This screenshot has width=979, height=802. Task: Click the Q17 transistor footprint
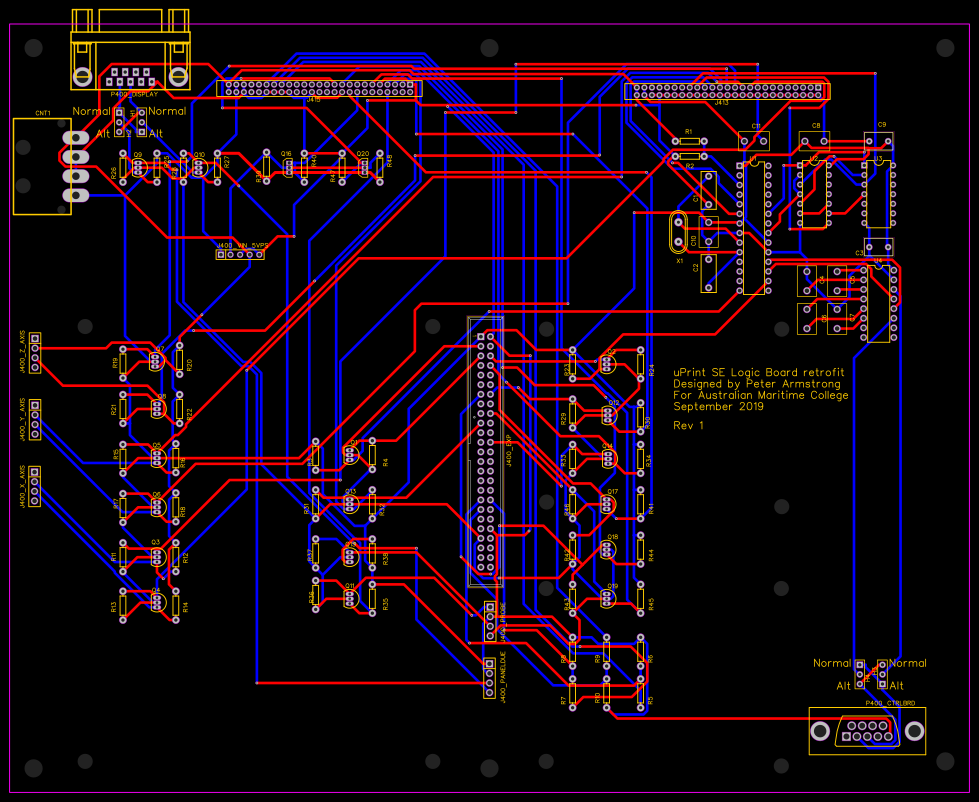[608, 503]
